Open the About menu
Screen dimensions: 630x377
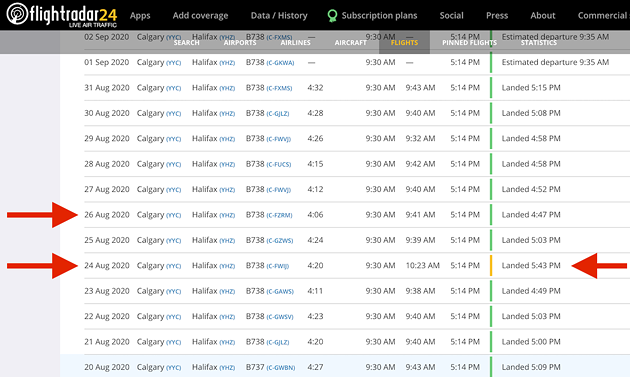pos(542,16)
